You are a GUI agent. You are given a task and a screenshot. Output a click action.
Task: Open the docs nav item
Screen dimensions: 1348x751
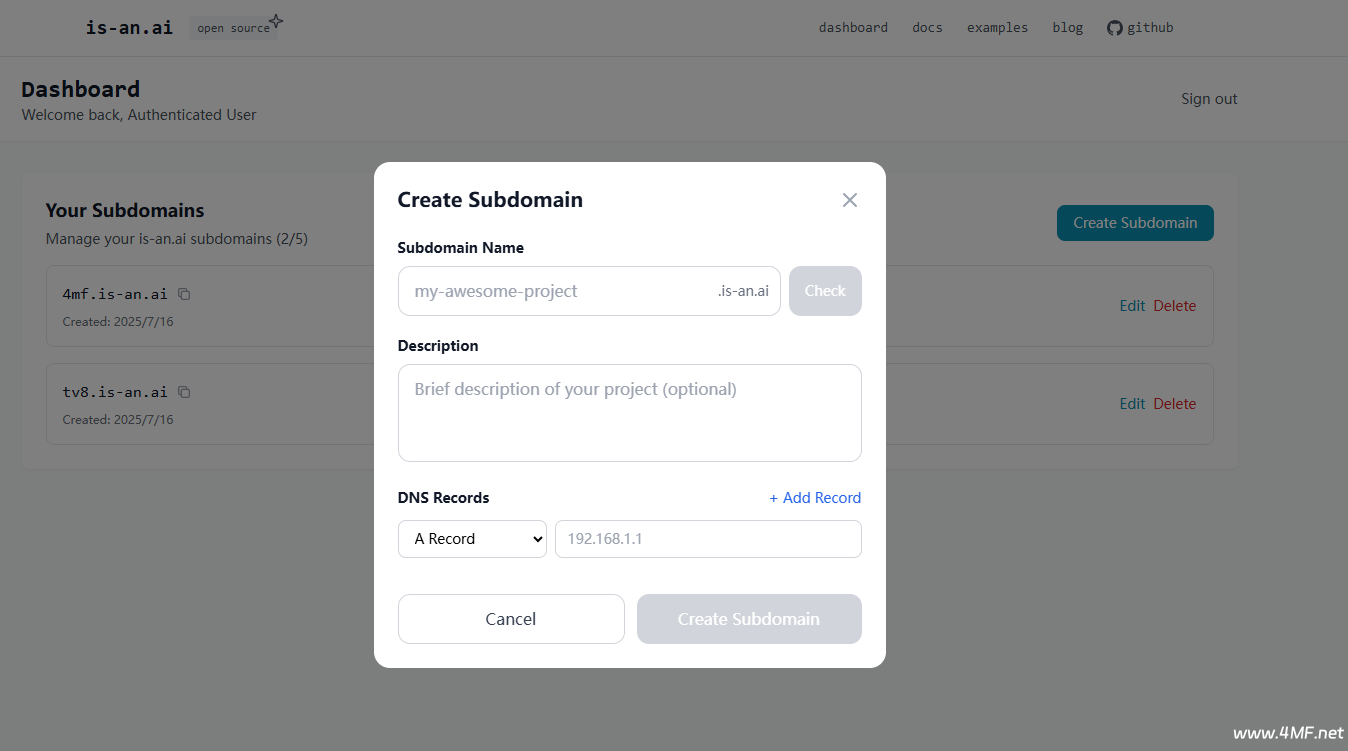pyautogui.click(x=927, y=28)
